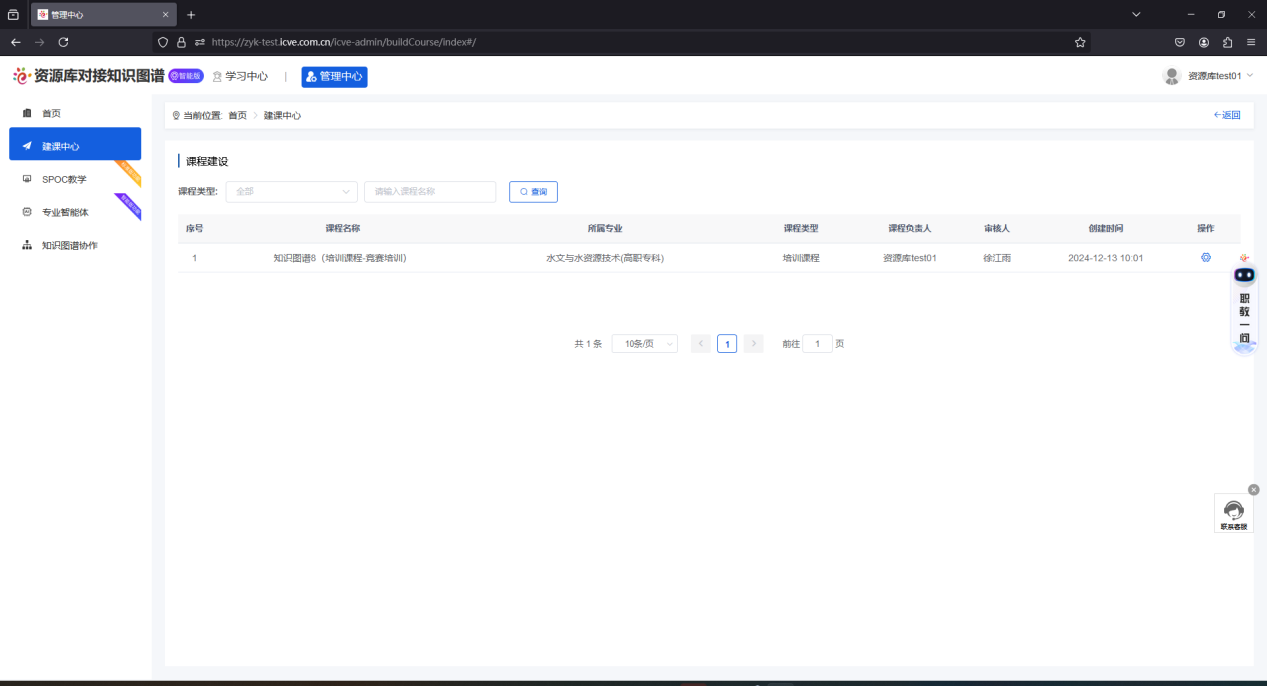Click the 资源库对接知识图谱 logo
This screenshot has width=1267, height=686.
point(89,76)
